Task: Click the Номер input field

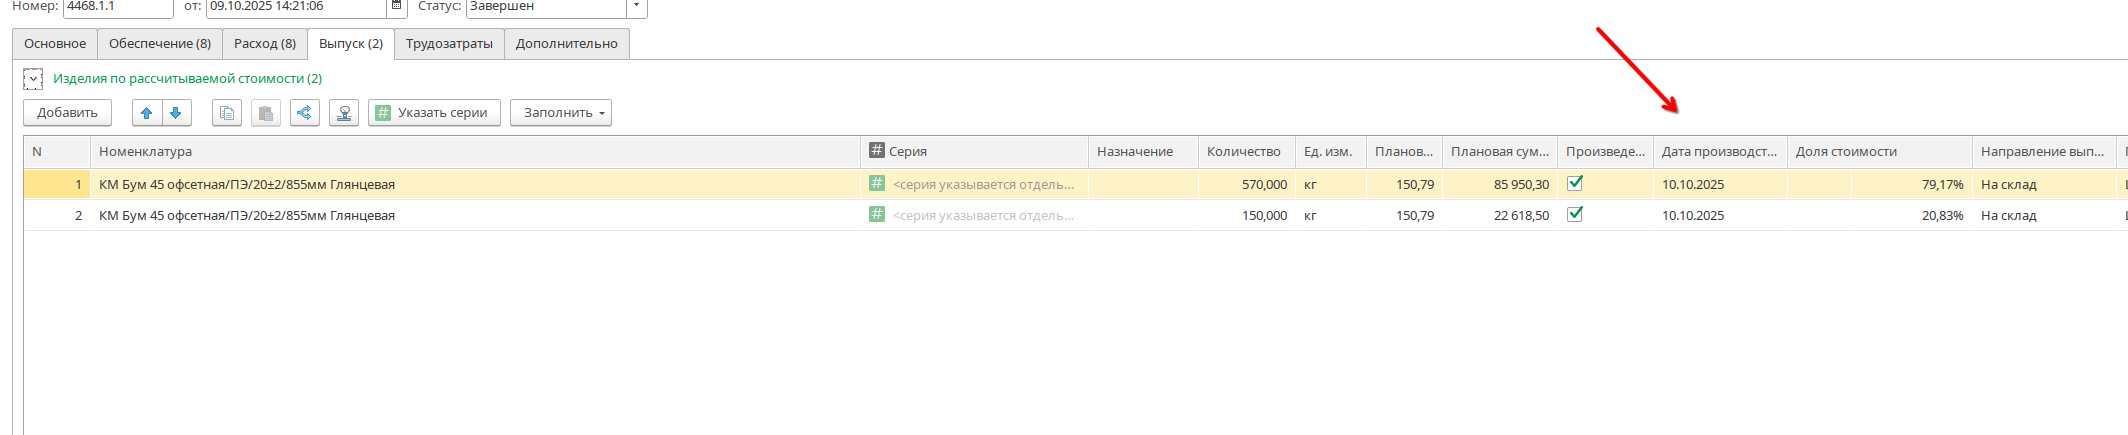Action: click(x=117, y=7)
